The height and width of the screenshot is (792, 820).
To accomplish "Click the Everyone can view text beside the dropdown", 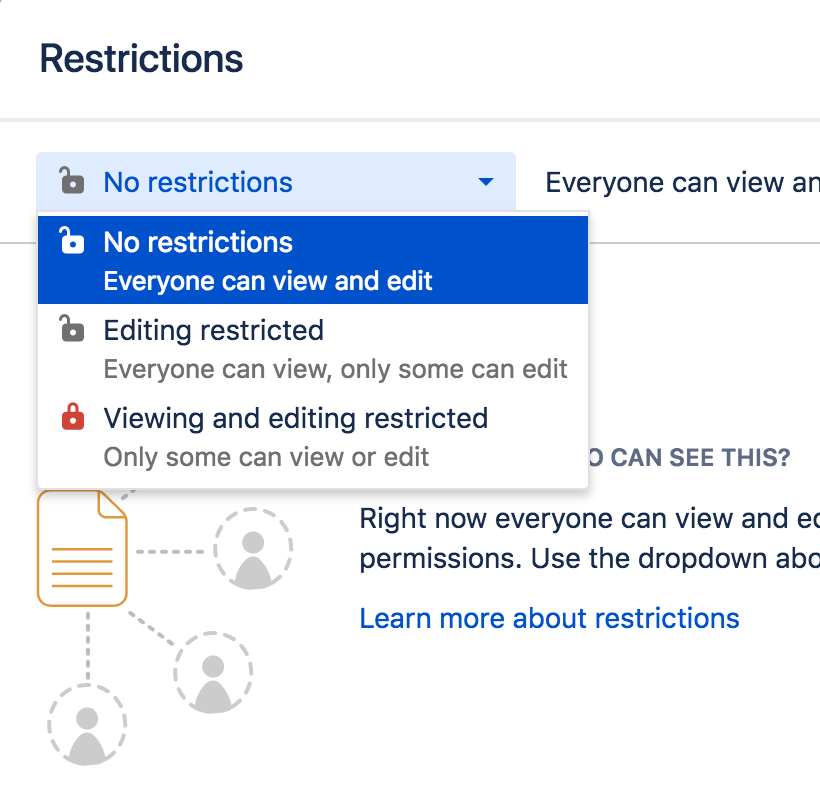I will (x=681, y=182).
